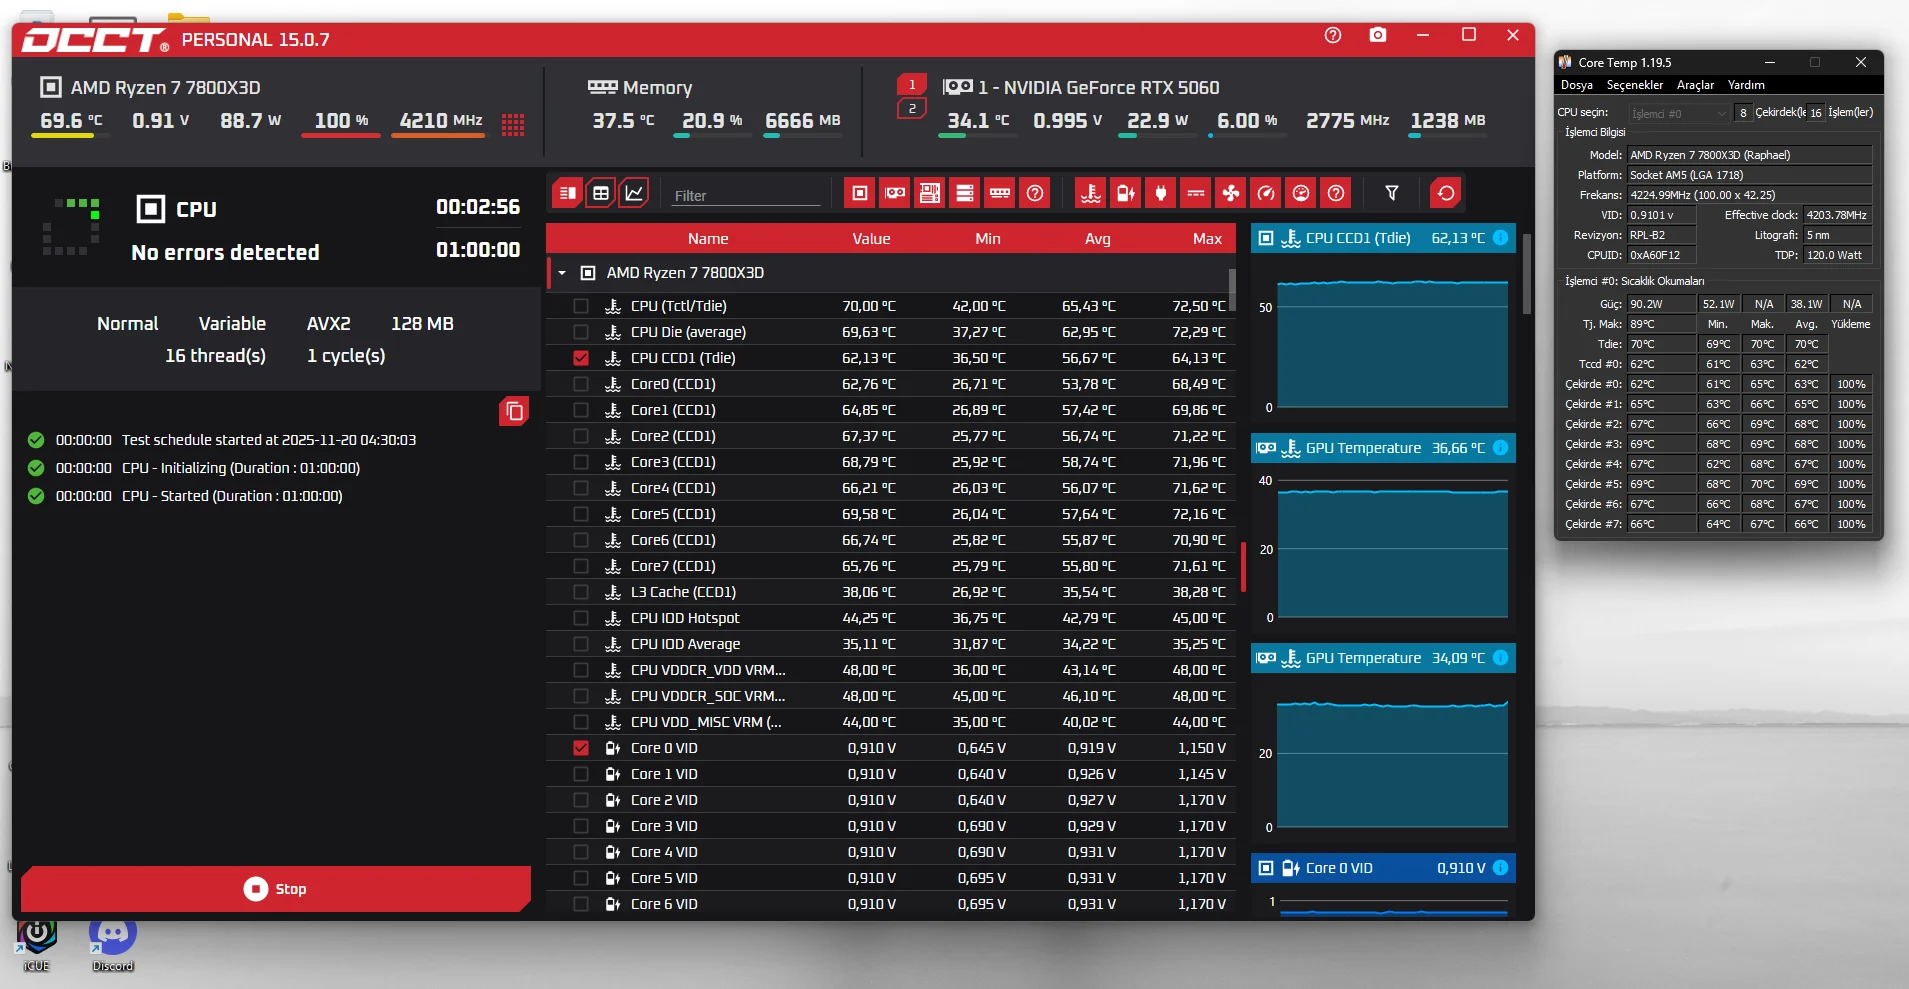
Task: Toggle the current sensor type filter icon
Action: pos(1196,193)
